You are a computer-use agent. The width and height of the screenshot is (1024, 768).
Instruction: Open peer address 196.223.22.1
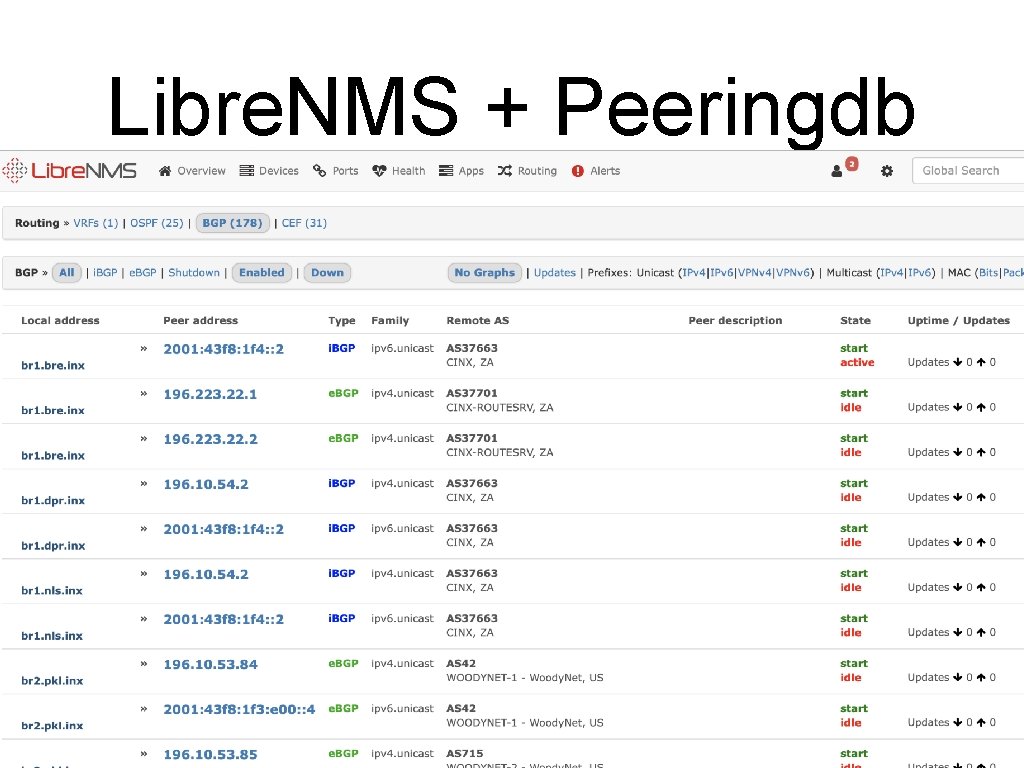point(210,394)
